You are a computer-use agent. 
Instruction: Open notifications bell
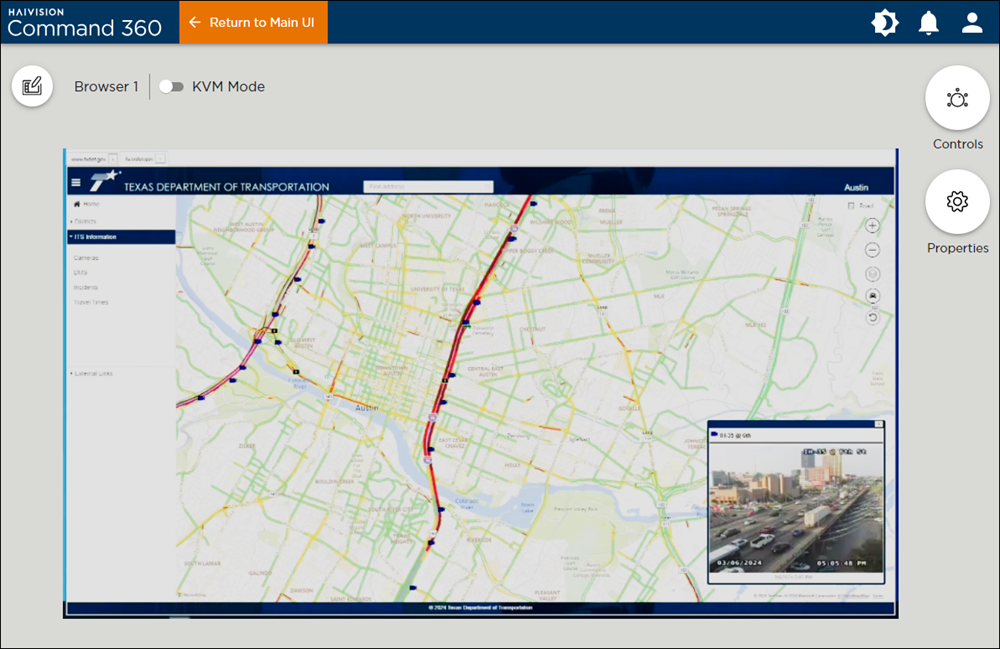point(929,23)
